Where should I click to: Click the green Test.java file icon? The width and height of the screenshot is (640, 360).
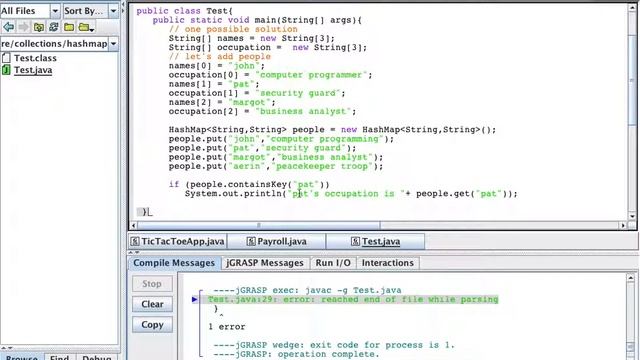pyautogui.click(x=6, y=70)
